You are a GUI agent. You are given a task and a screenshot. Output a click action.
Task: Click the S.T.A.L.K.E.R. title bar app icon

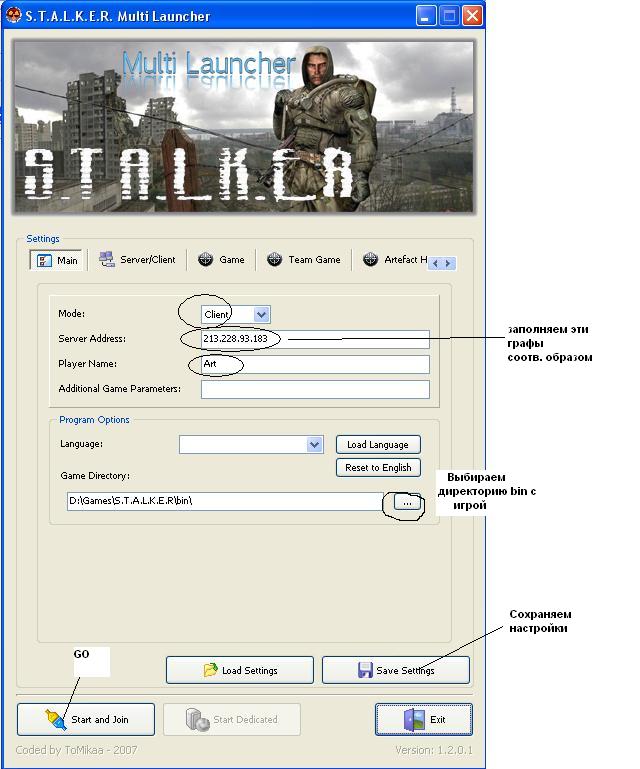[13, 15]
